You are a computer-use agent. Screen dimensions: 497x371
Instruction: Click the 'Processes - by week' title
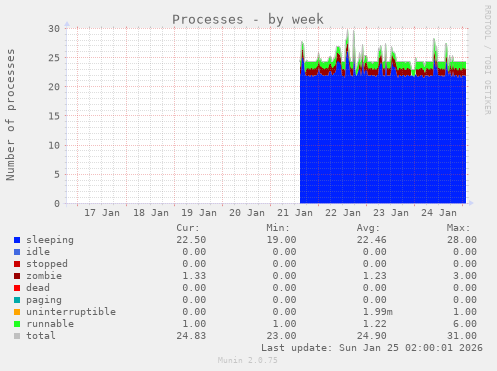248,19
